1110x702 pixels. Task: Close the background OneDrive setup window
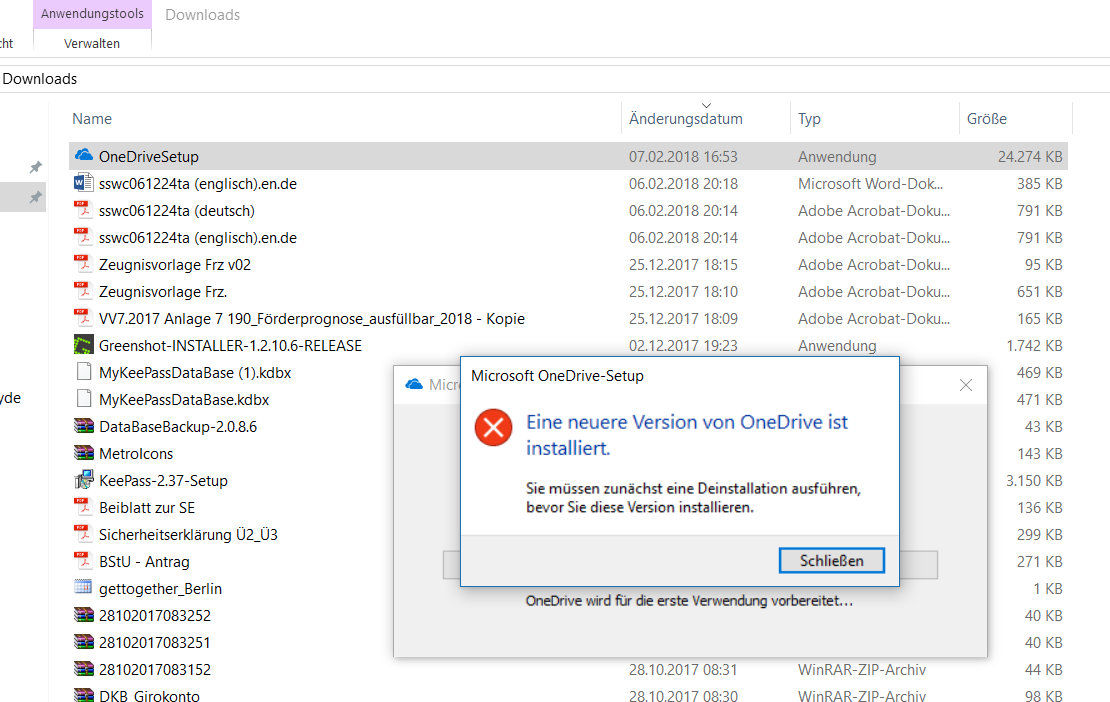(966, 385)
